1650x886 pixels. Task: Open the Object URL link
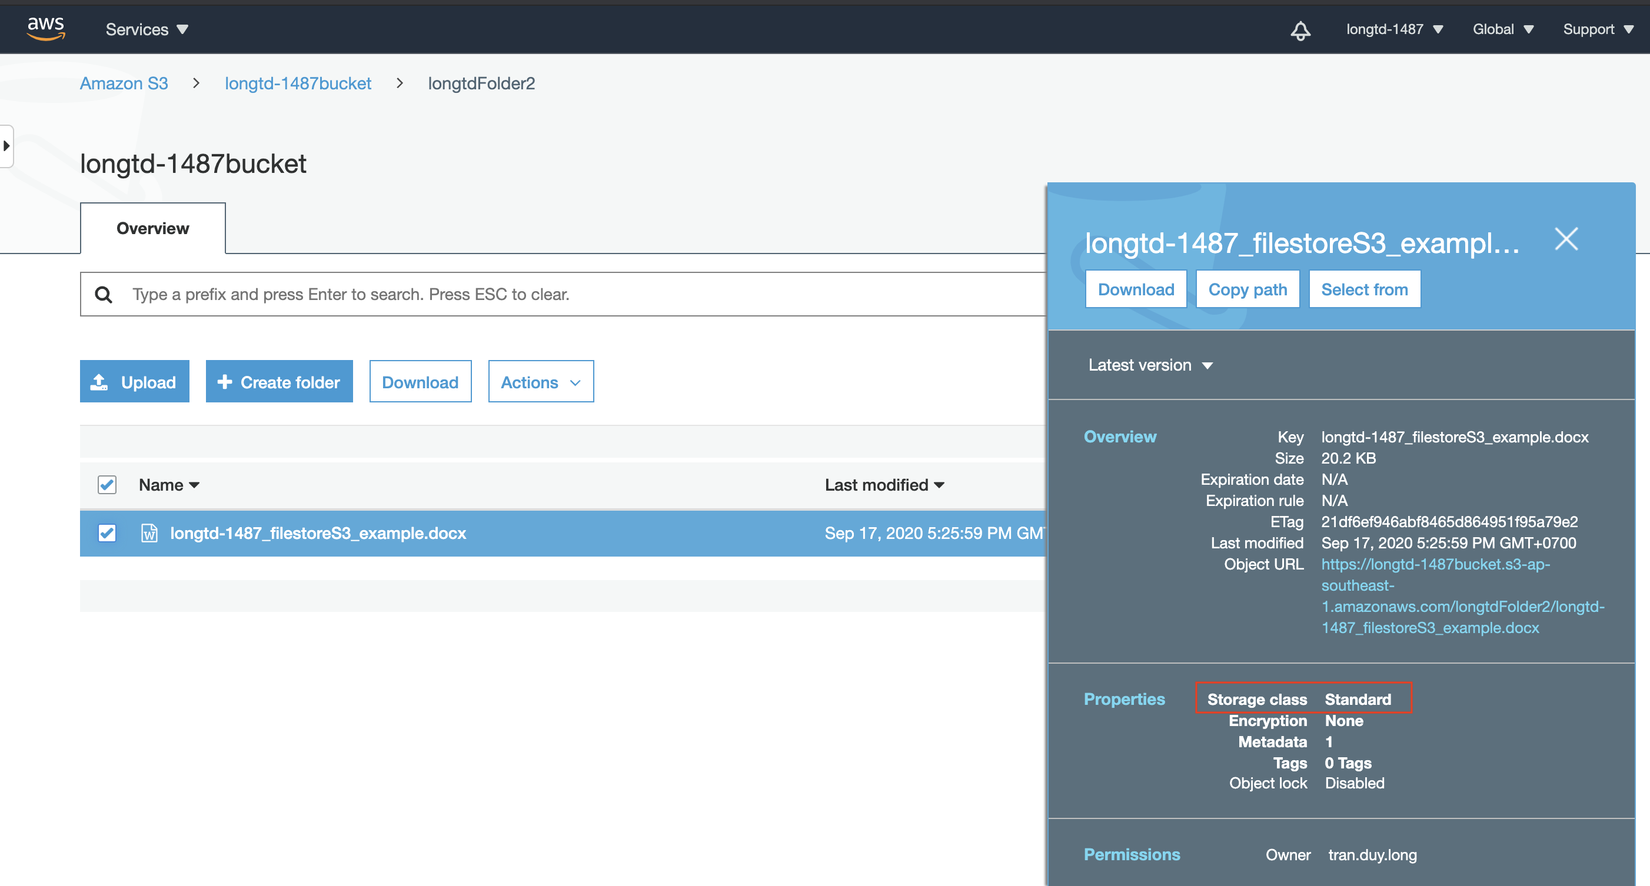(1462, 596)
